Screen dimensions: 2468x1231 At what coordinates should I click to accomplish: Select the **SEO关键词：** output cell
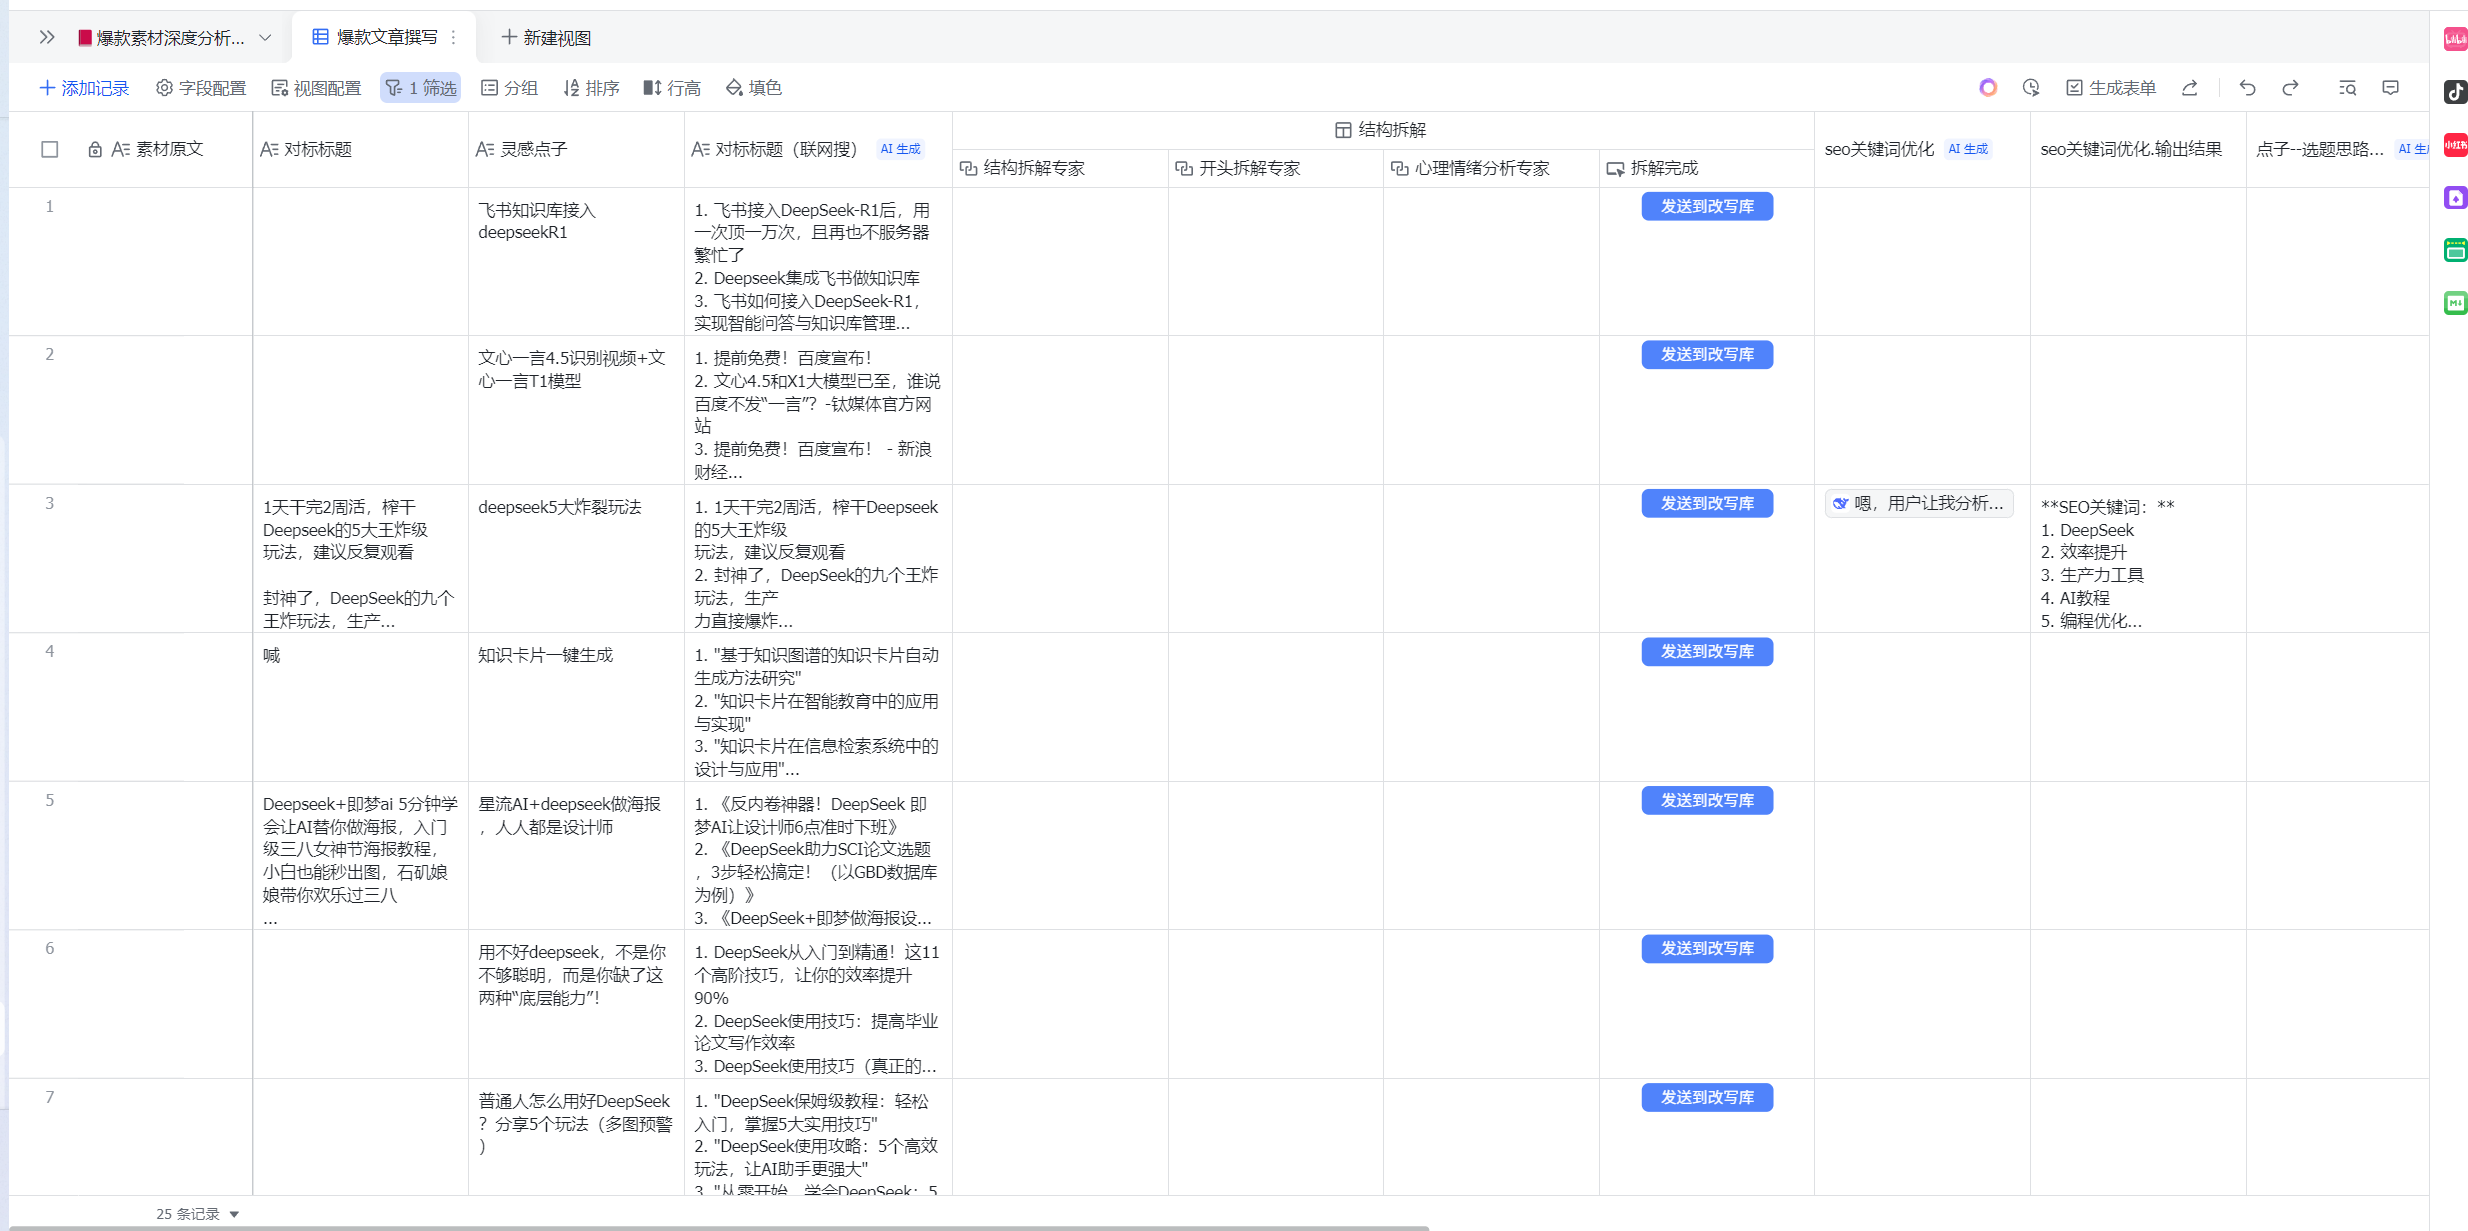coord(2138,559)
